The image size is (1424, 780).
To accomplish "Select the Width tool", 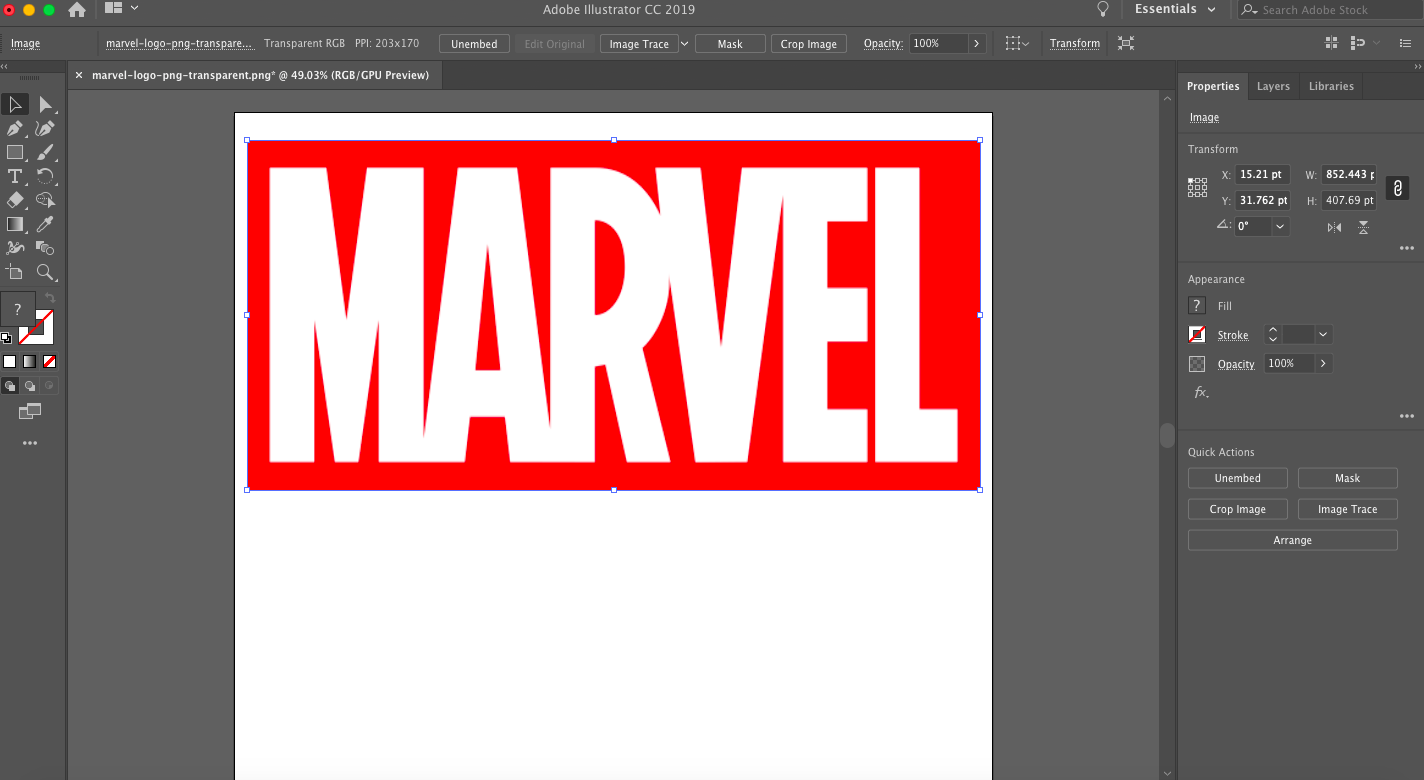I will [x=15, y=248].
